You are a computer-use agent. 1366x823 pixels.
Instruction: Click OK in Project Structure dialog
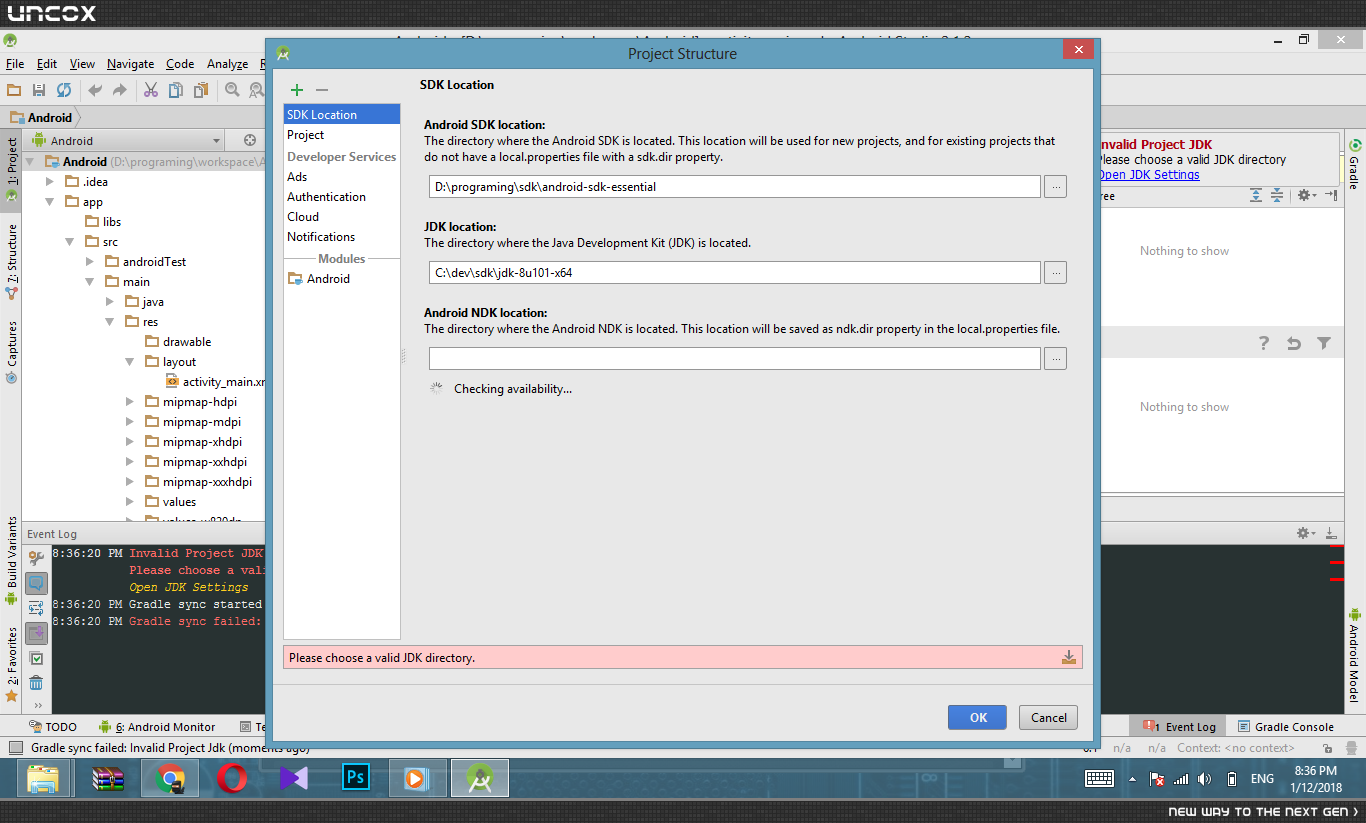978,717
